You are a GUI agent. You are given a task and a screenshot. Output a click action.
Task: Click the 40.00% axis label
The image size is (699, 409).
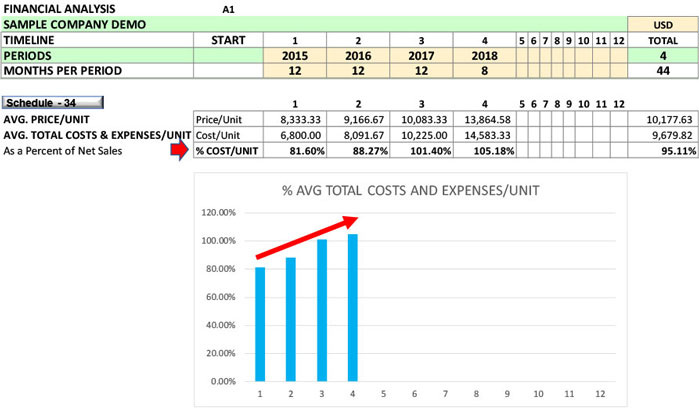(x=220, y=325)
